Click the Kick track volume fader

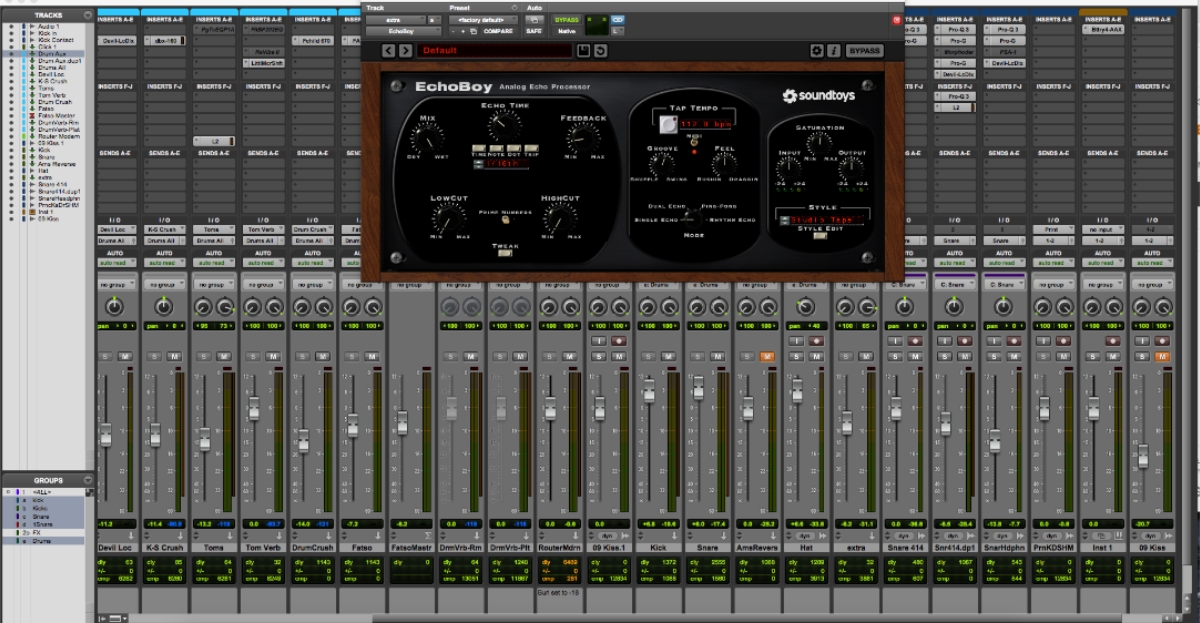point(650,392)
